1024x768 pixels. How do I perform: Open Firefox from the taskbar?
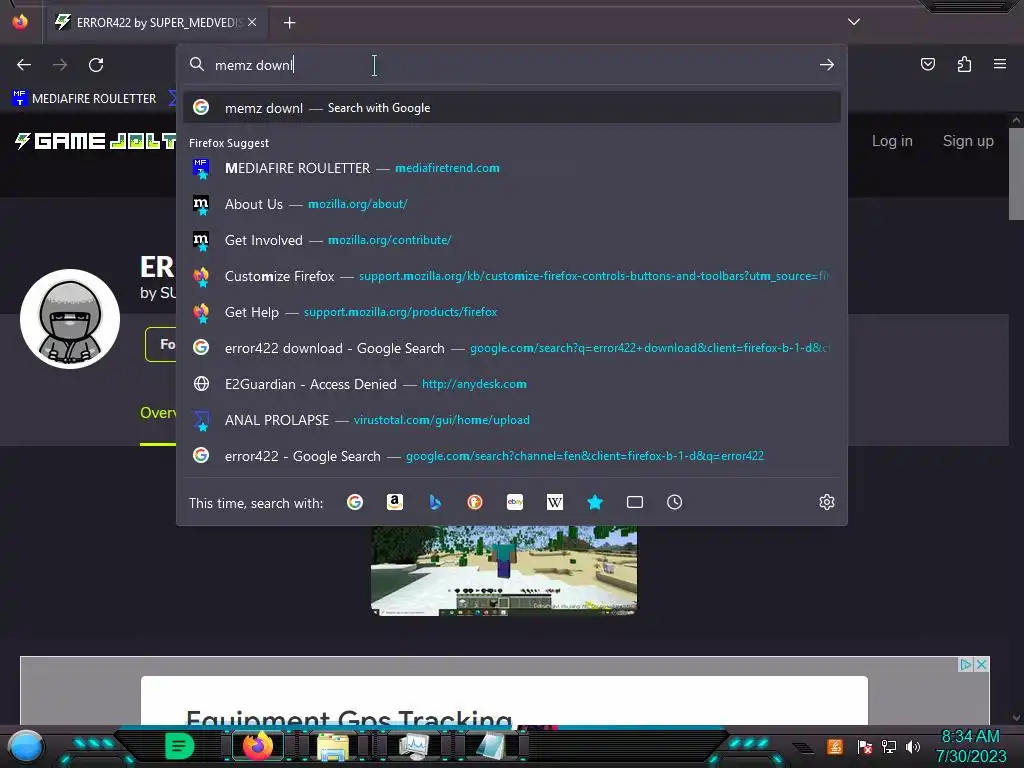coord(257,745)
